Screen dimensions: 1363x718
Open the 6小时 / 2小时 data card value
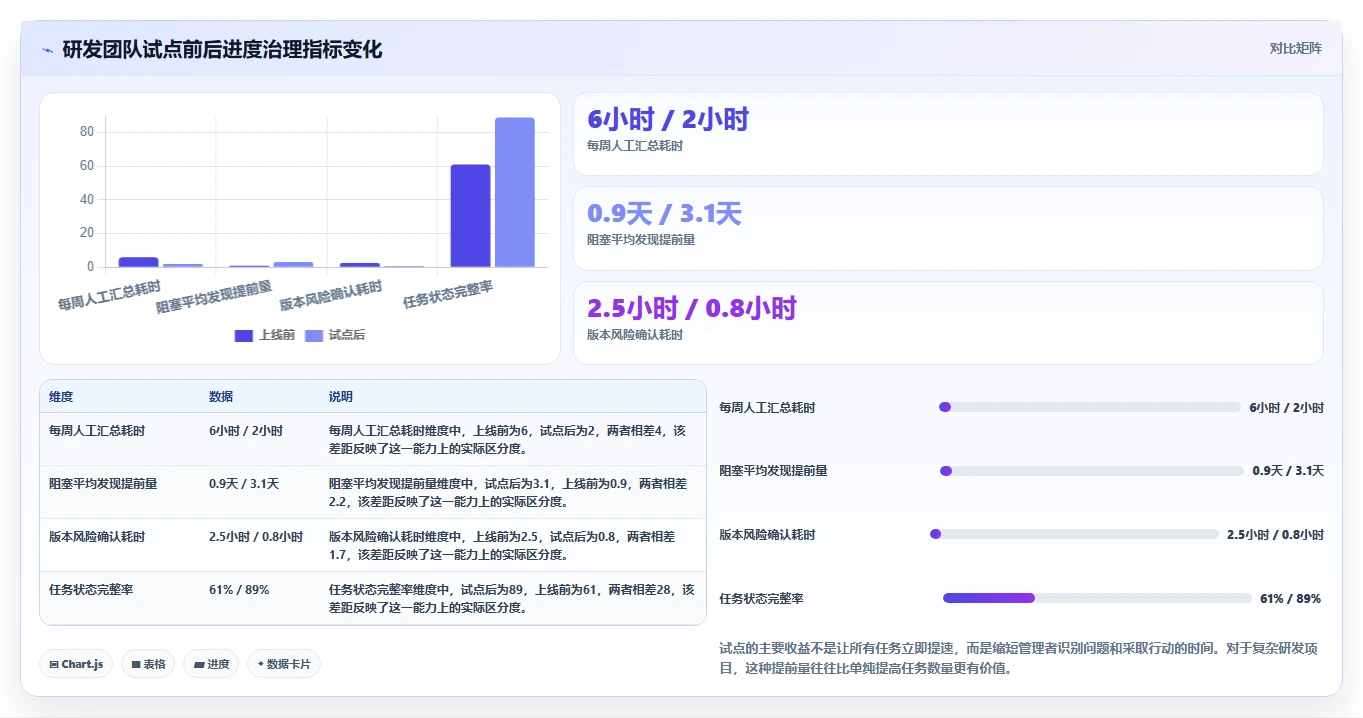668,120
